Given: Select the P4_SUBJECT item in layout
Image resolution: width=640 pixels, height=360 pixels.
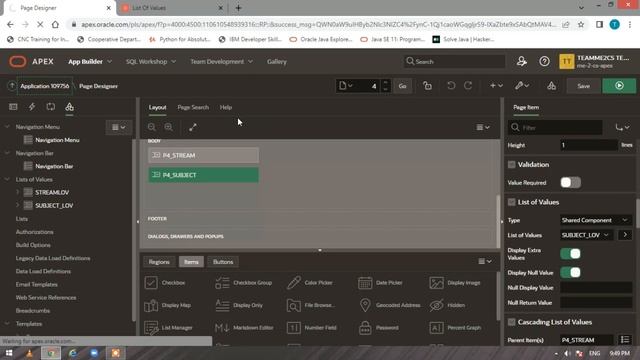Looking at the screenshot, I should point(203,175).
